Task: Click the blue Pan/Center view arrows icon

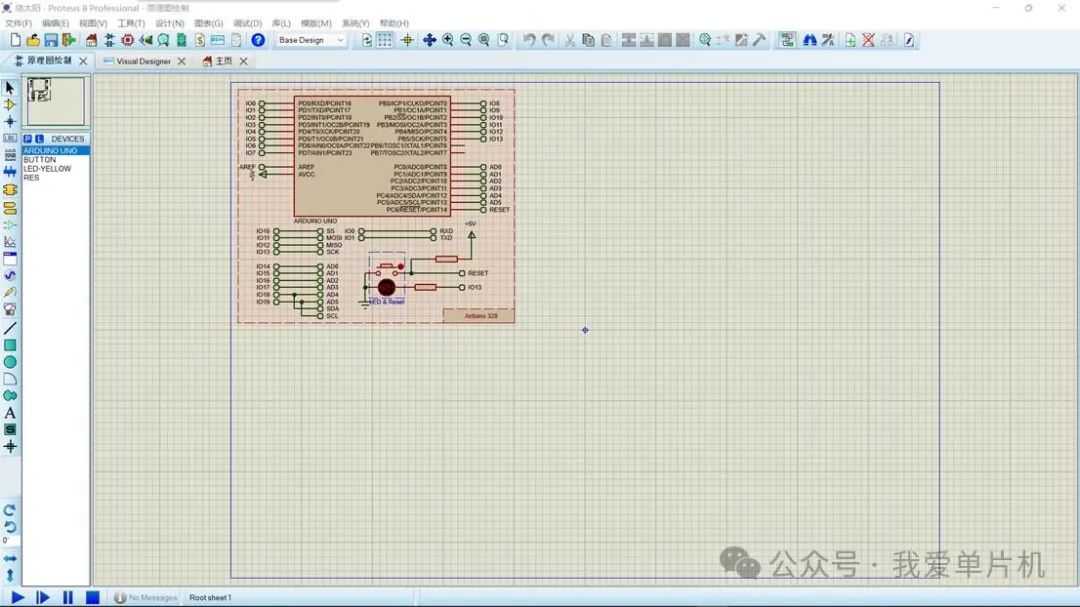Action: 429,40
